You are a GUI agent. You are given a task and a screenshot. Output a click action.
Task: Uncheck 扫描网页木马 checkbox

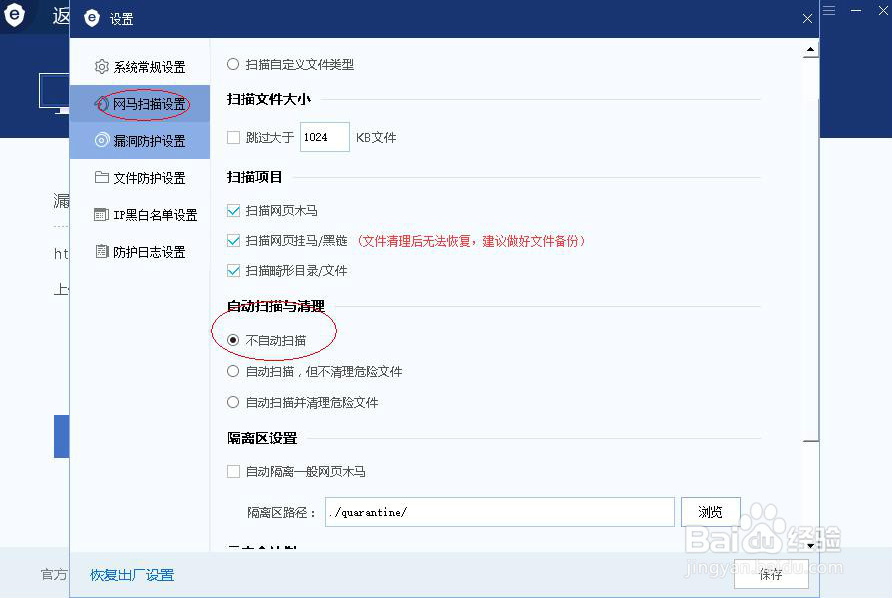click(x=233, y=211)
